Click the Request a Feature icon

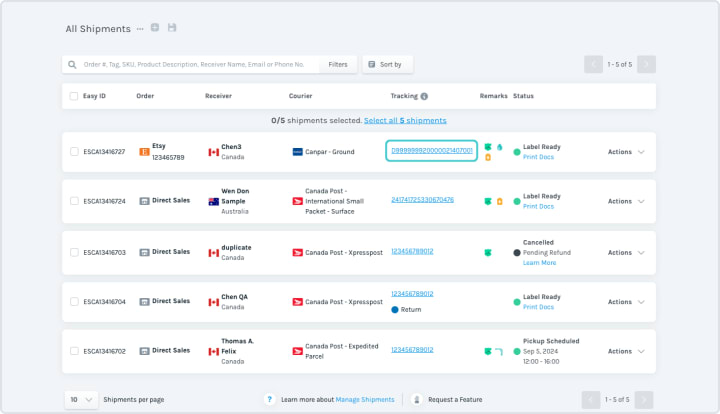tap(417, 399)
